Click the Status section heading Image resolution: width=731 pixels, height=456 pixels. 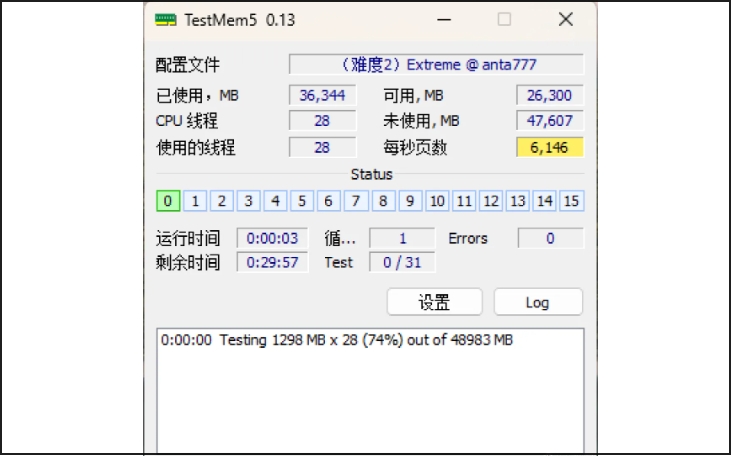[372, 174]
